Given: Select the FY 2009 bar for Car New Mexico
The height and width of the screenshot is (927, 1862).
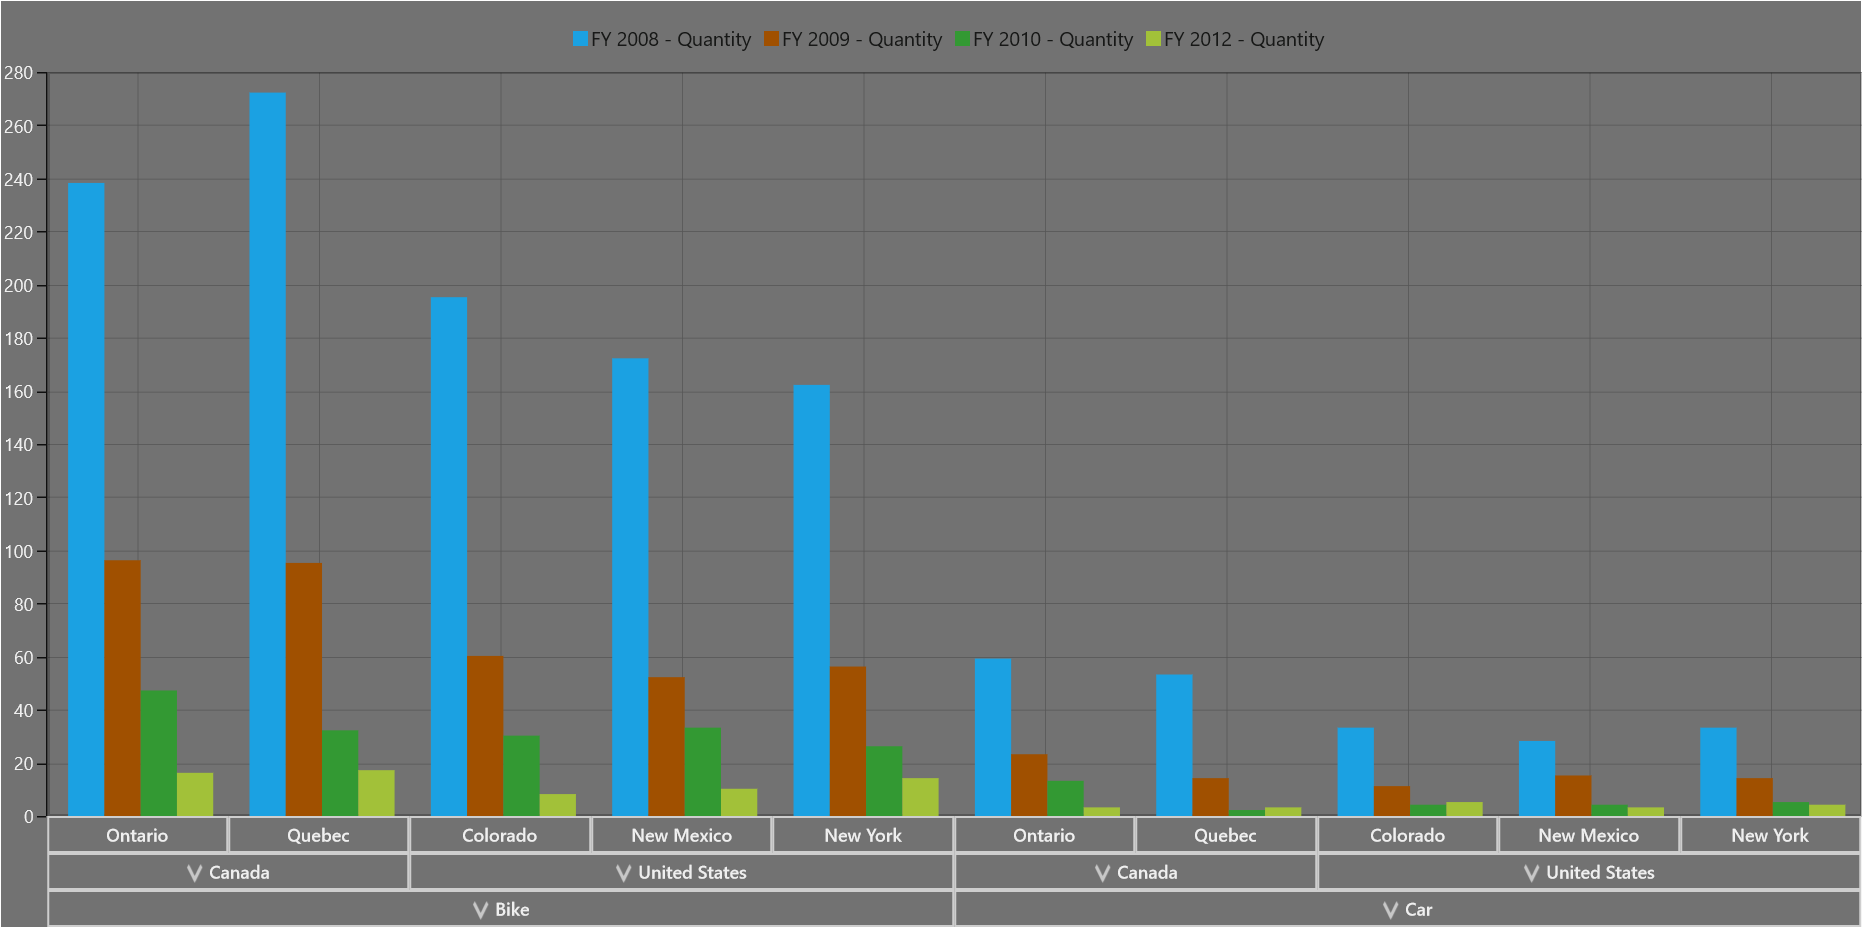Looking at the screenshot, I should point(1573,796).
